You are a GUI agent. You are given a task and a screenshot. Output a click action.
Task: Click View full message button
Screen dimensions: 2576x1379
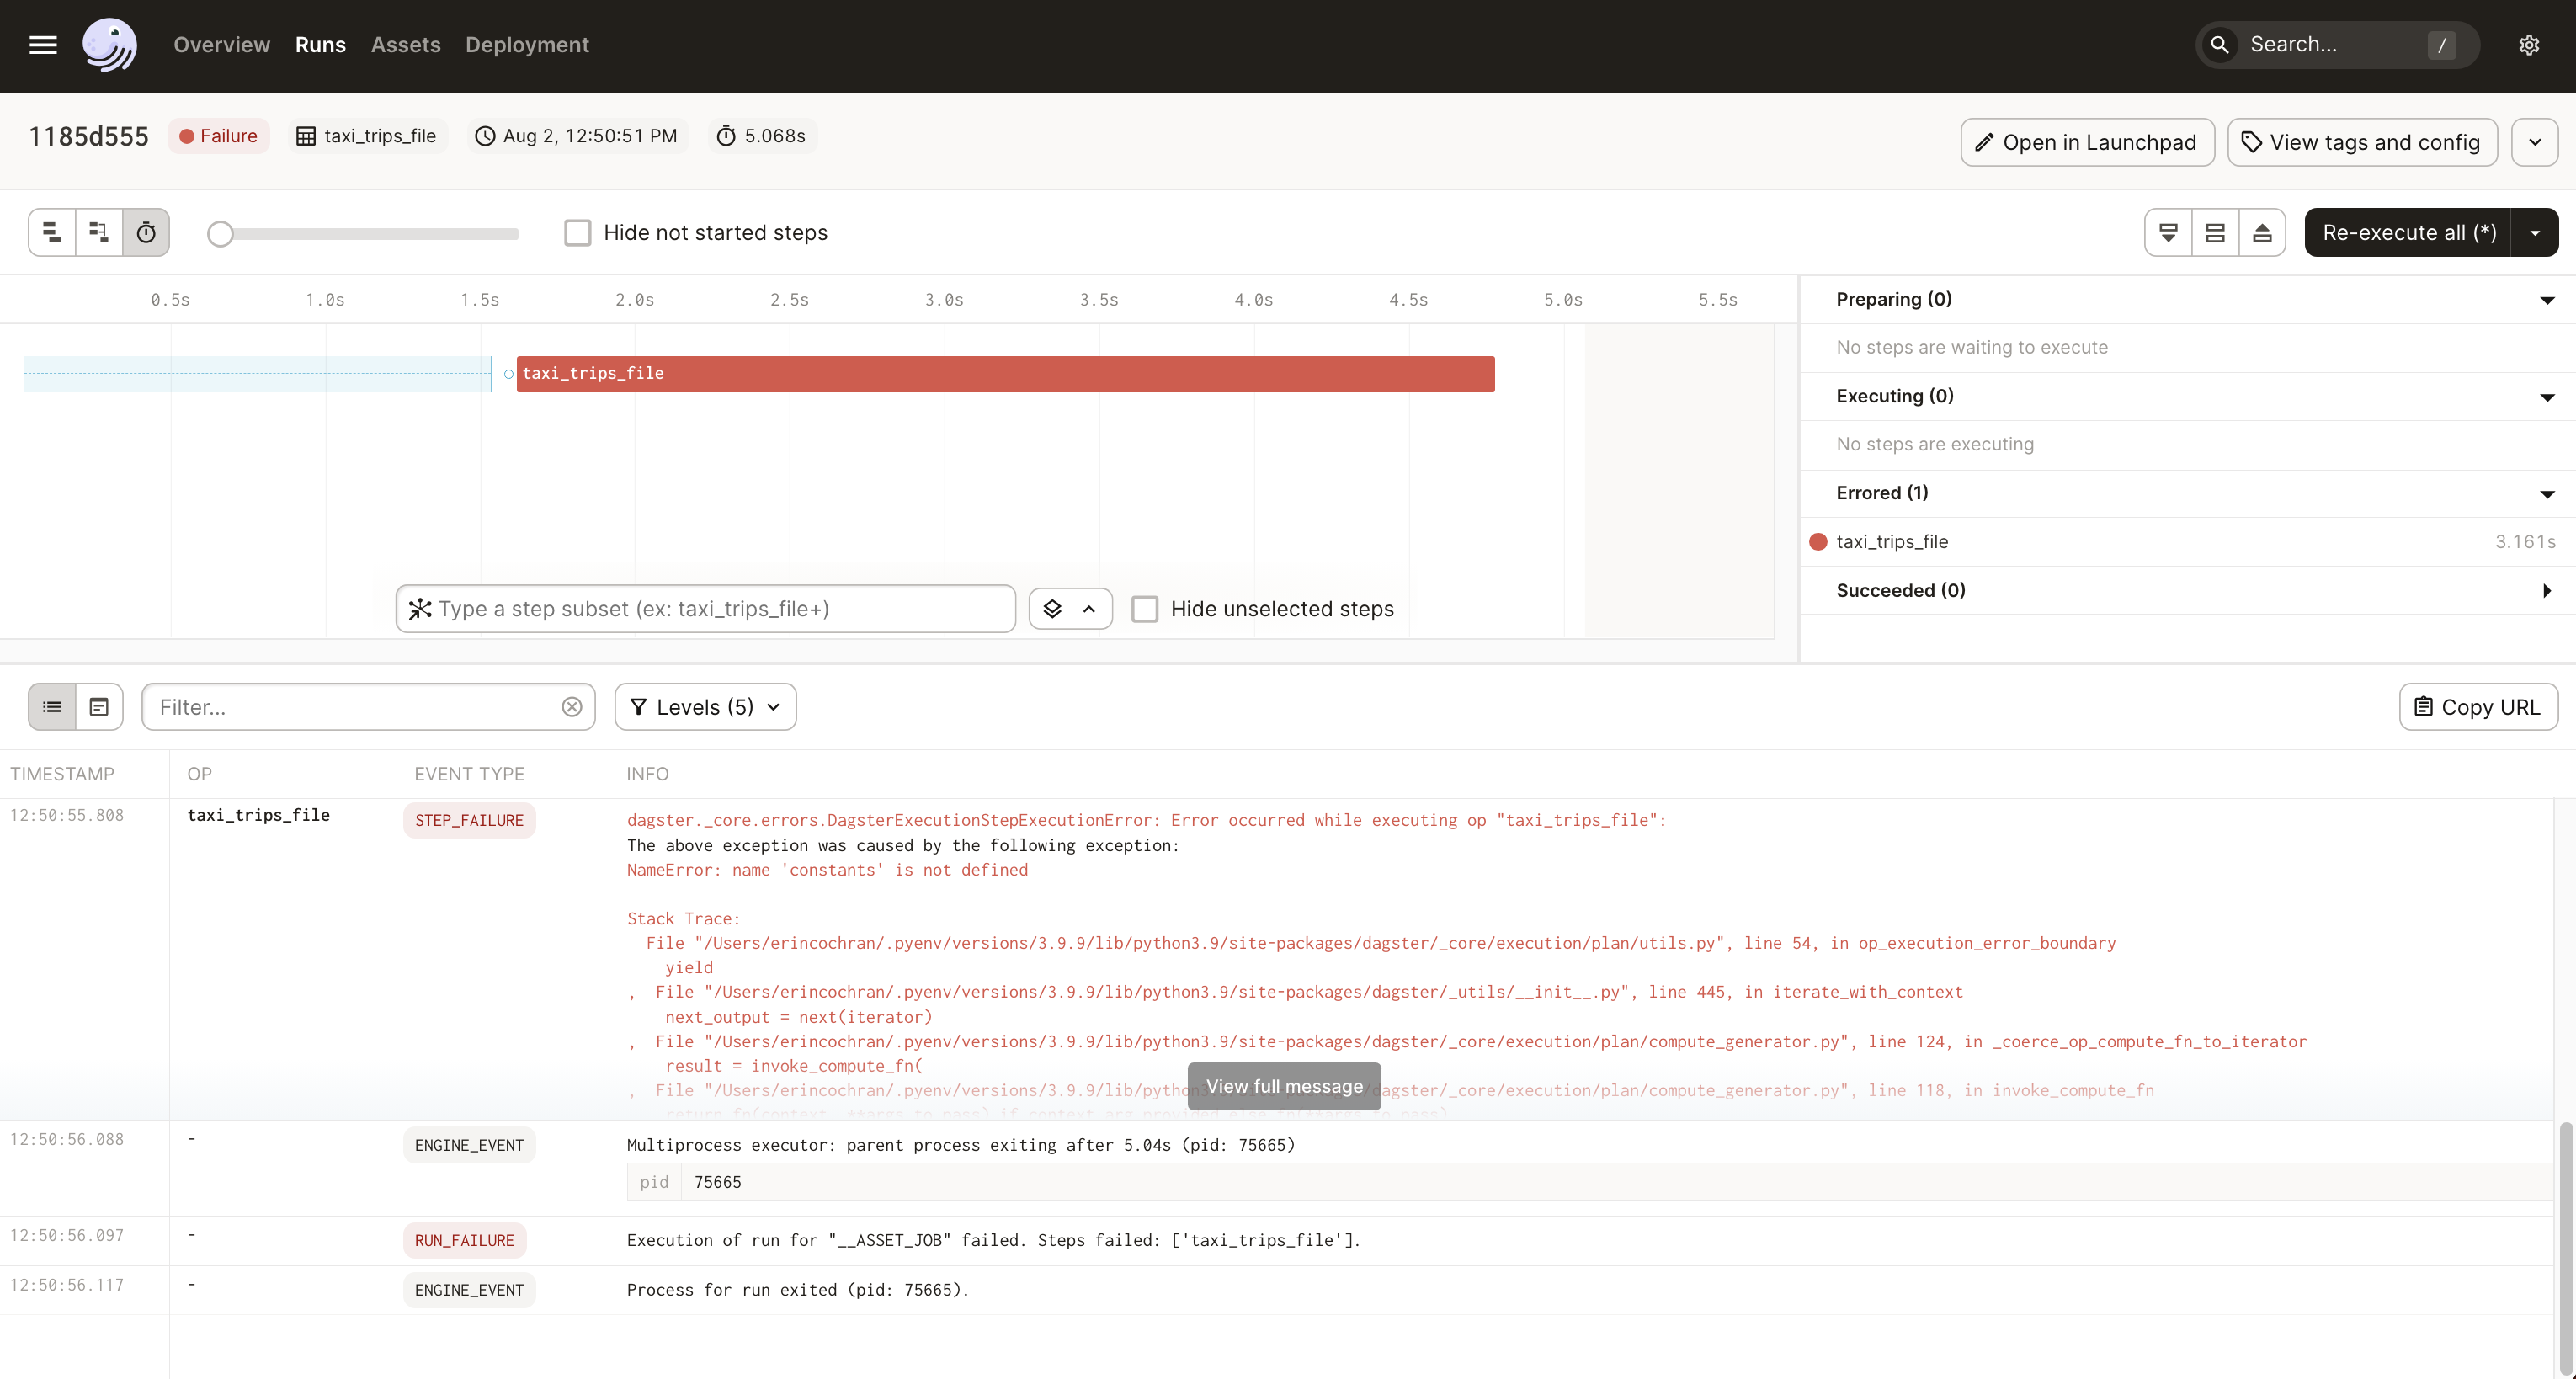pos(1284,1086)
